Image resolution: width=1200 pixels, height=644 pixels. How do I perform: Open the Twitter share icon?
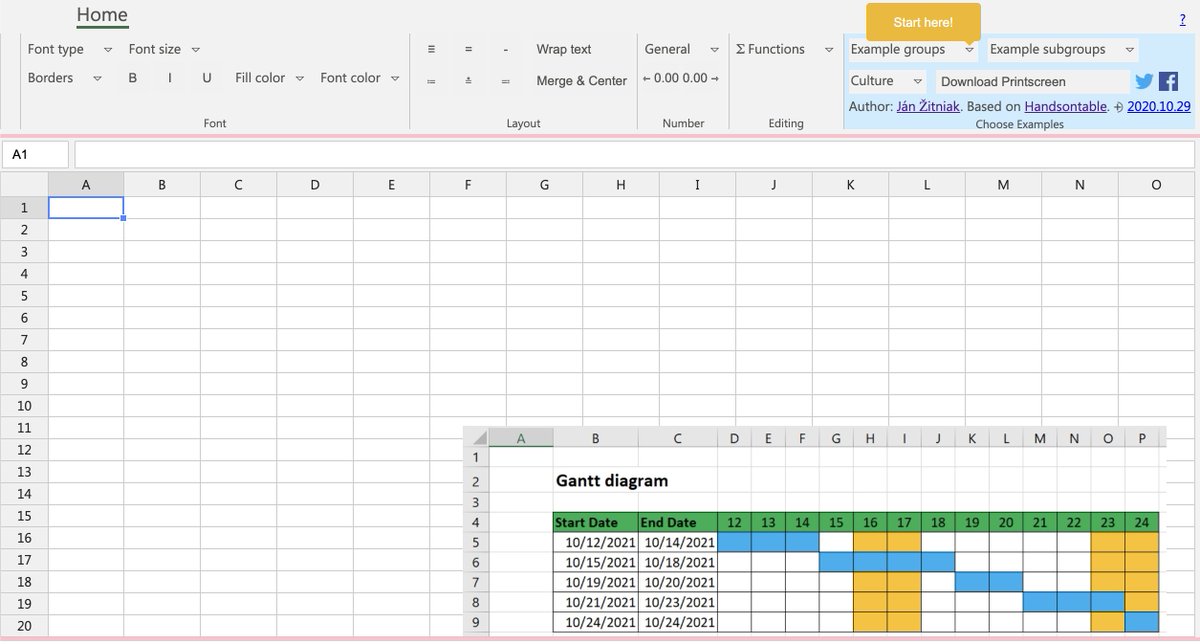[1143, 81]
